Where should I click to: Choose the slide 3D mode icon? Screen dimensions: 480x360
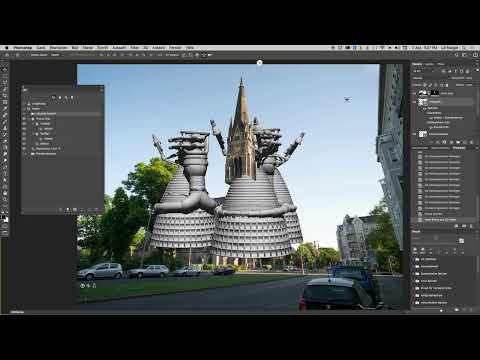click(x=204, y=55)
